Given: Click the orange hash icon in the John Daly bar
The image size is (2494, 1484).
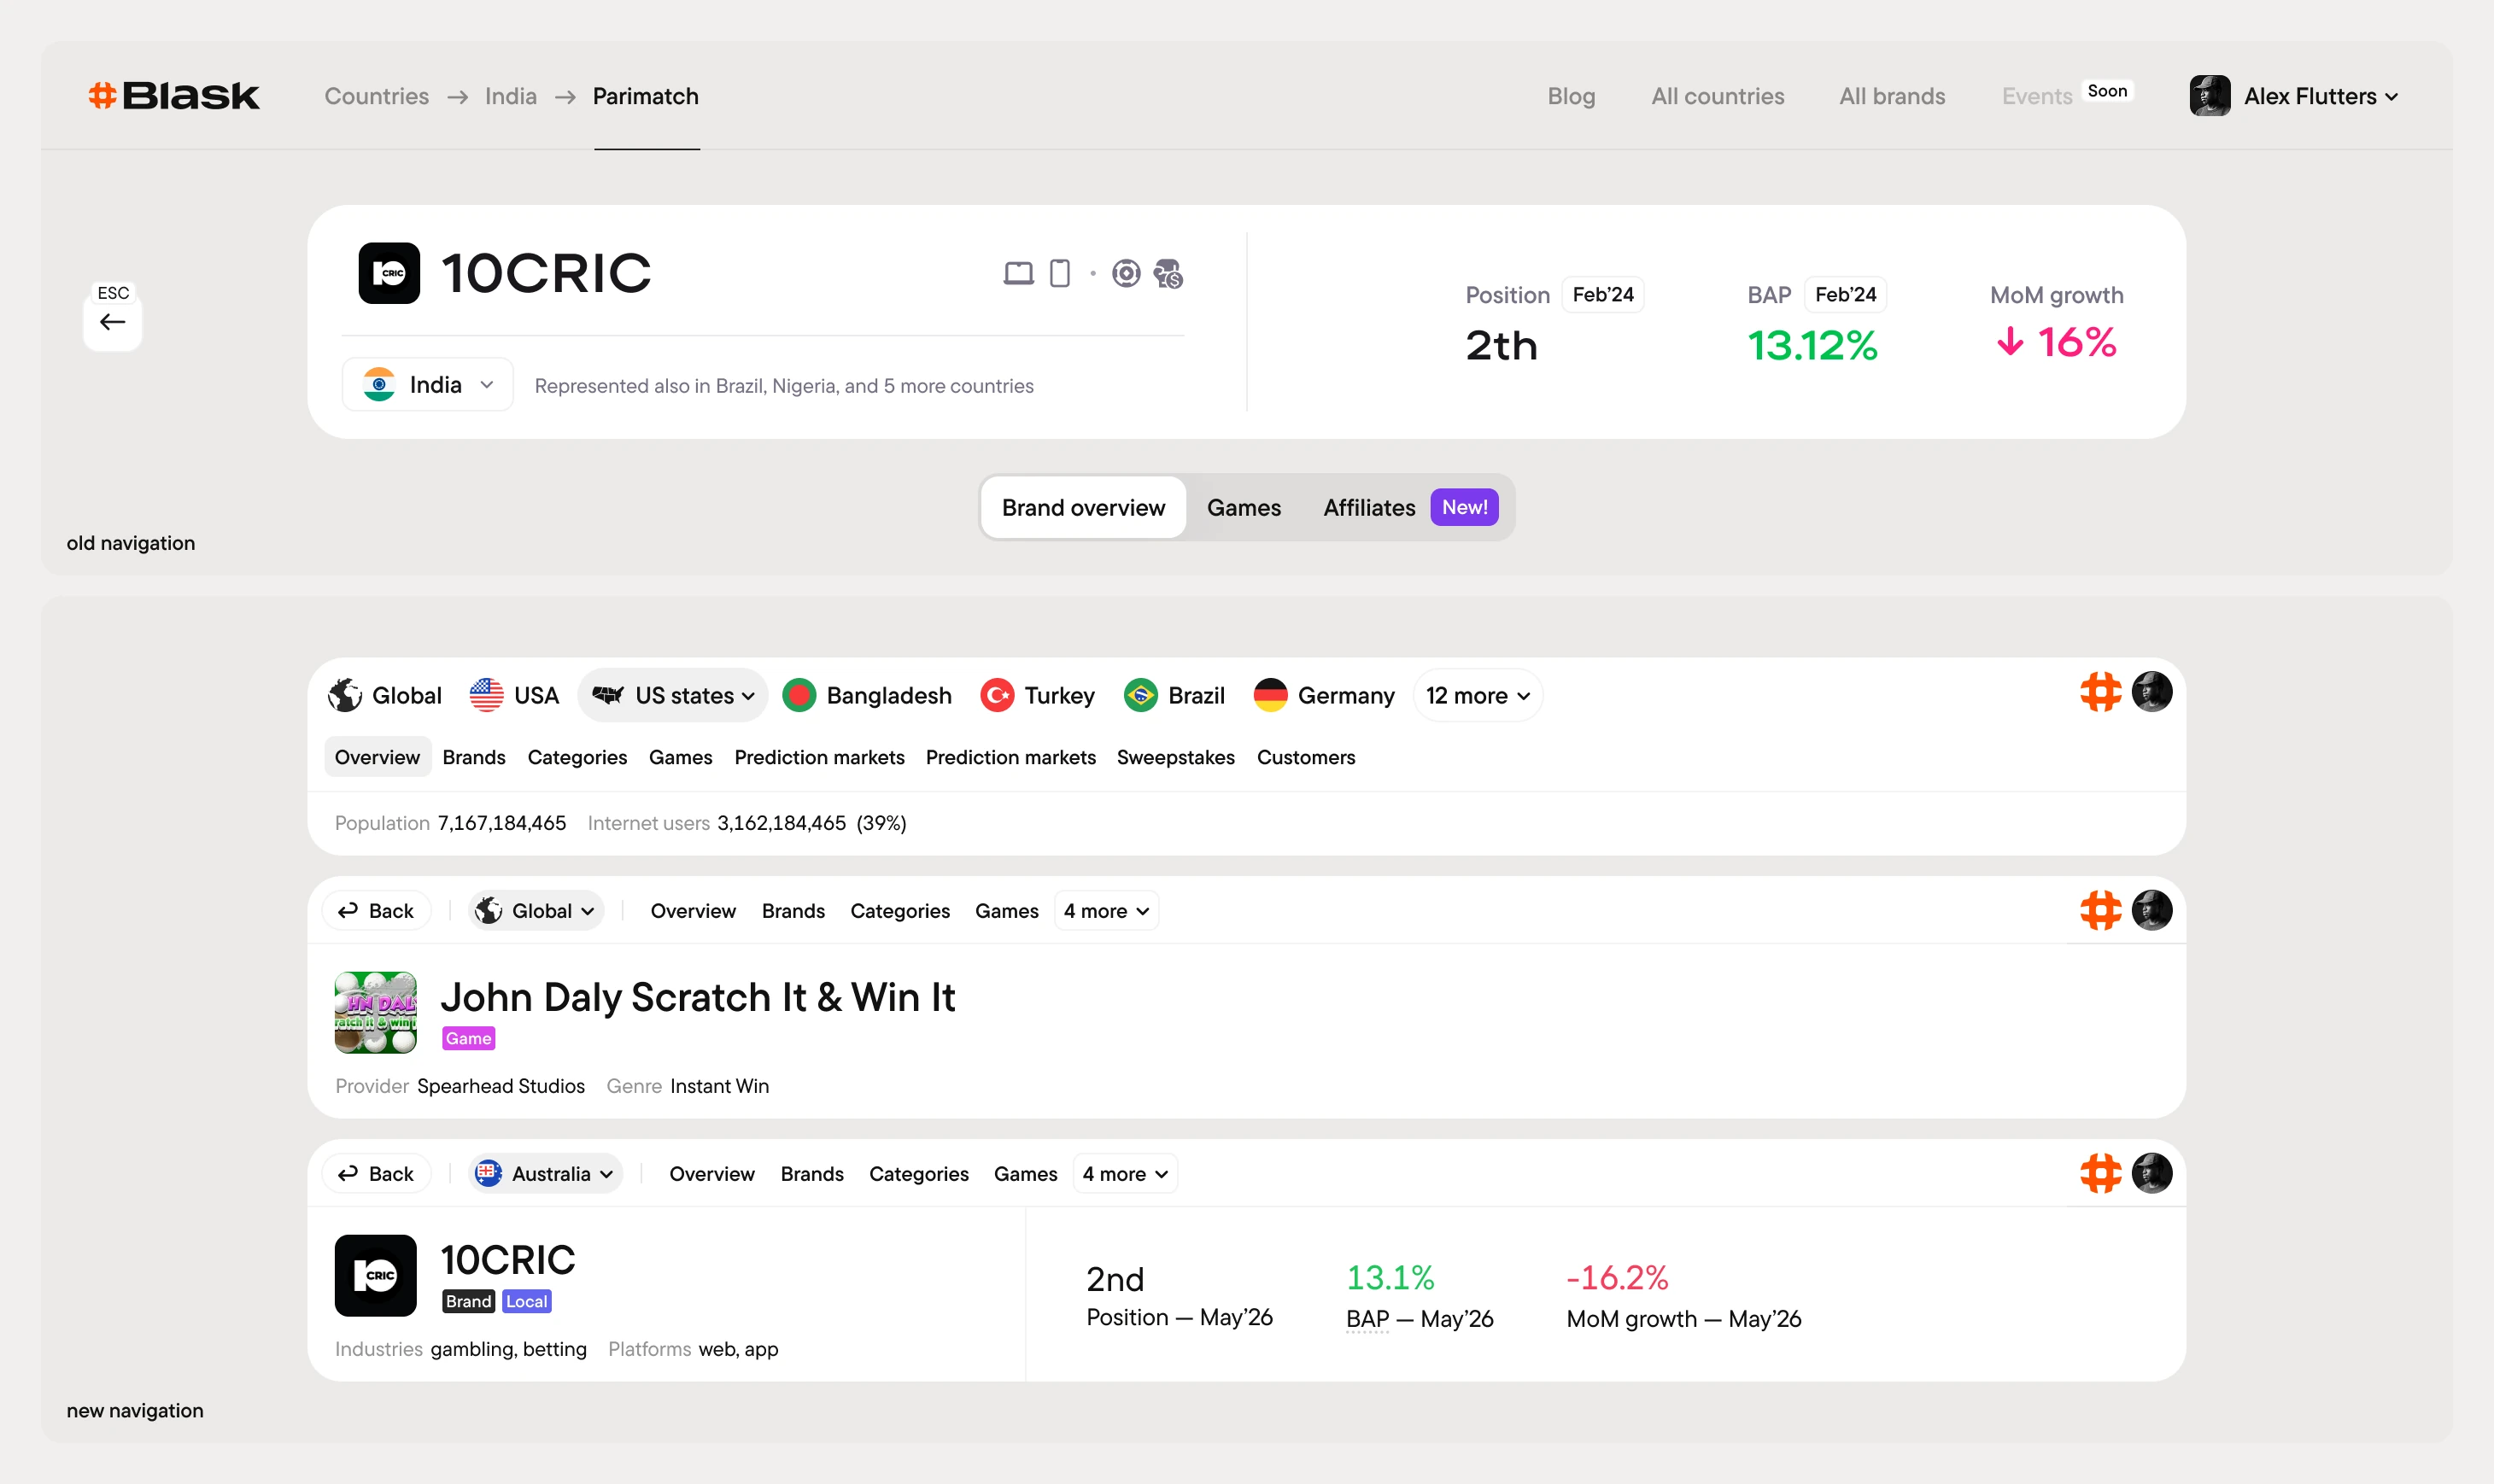Looking at the screenshot, I should [2101, 911].
